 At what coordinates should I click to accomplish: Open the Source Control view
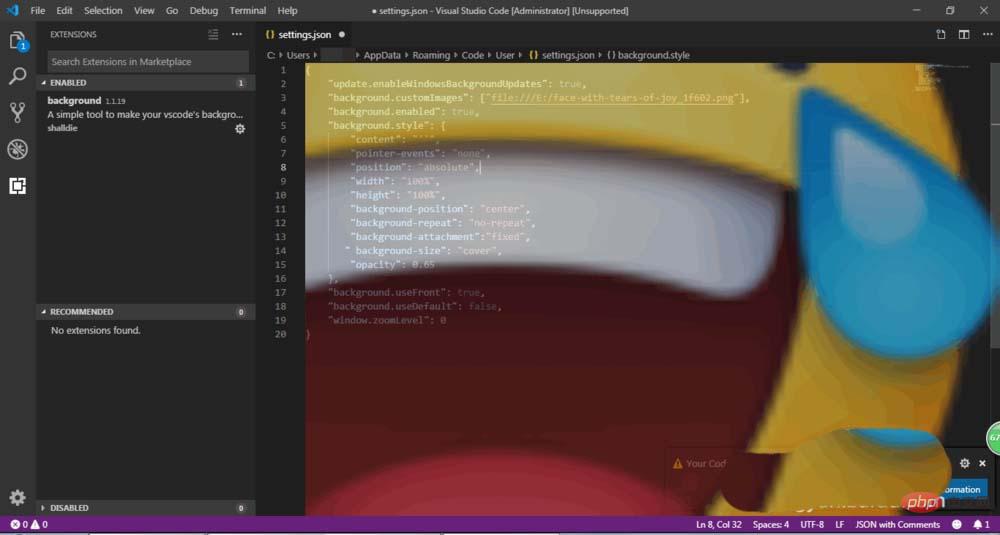[18, 112]
